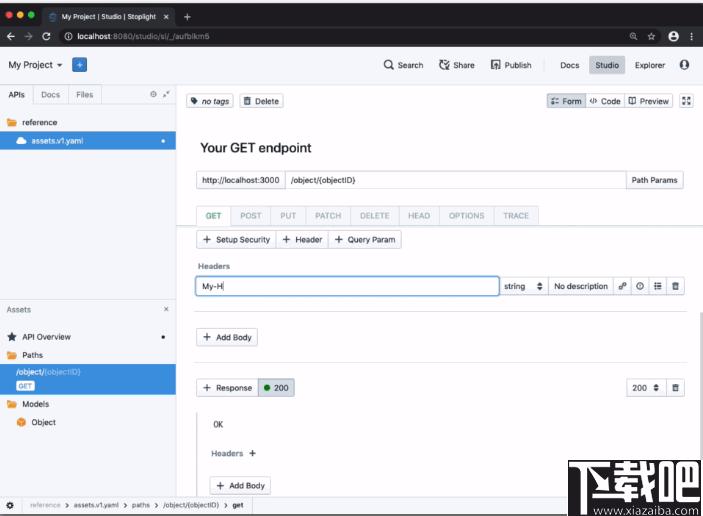The image size is (703, 516).
Task: Select the POST method tab
Action: [251, 216]
